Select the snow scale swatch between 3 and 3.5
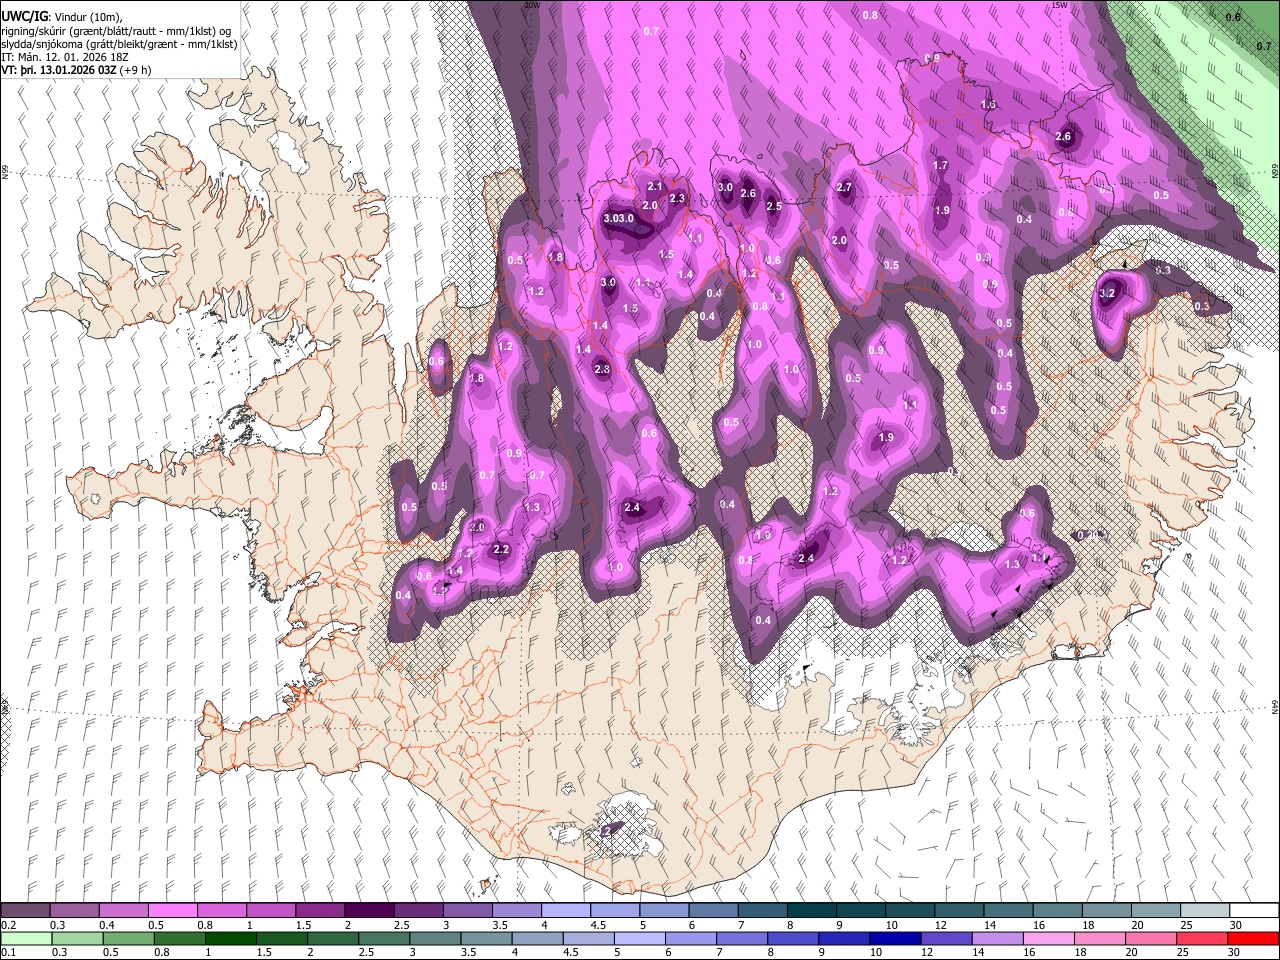This screenshot has height=960, width=1280. (x=468, y=911)
